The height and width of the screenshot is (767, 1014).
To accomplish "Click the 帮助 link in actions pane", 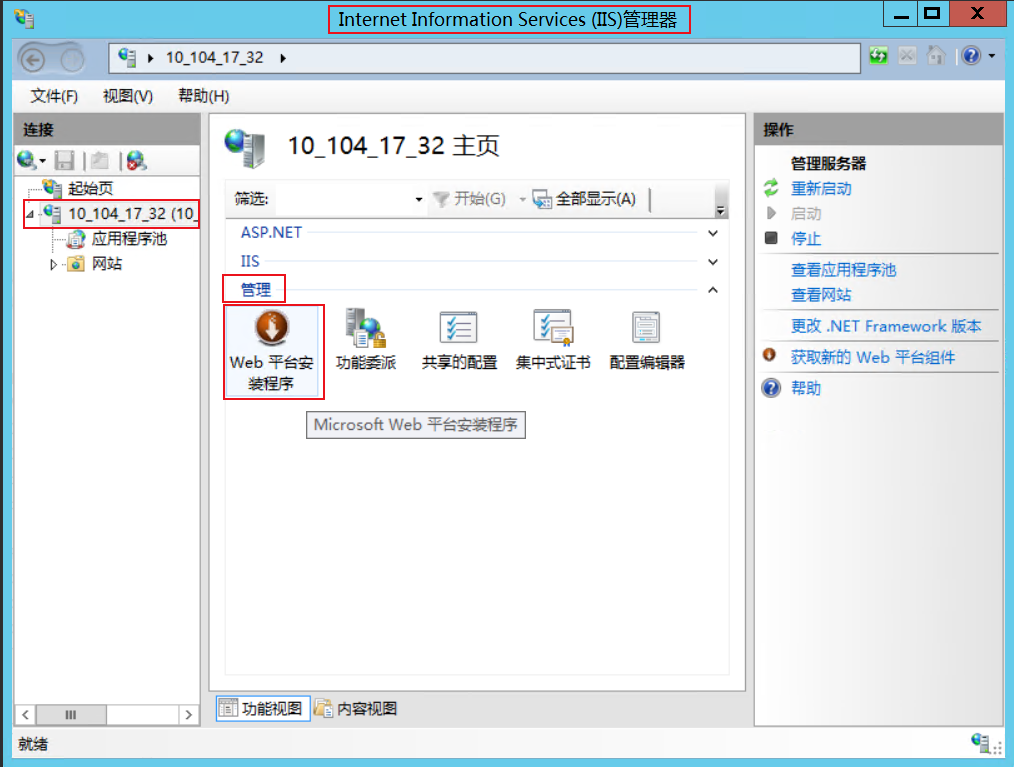I will point(806,388).
